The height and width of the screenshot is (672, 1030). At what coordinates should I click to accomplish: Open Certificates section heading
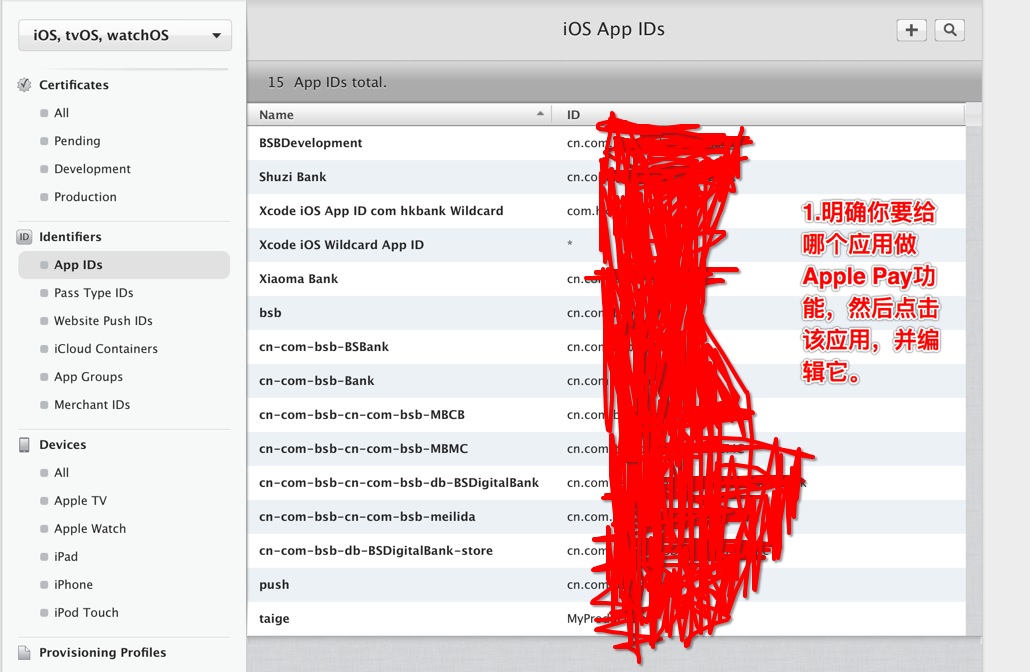(74, 85)
